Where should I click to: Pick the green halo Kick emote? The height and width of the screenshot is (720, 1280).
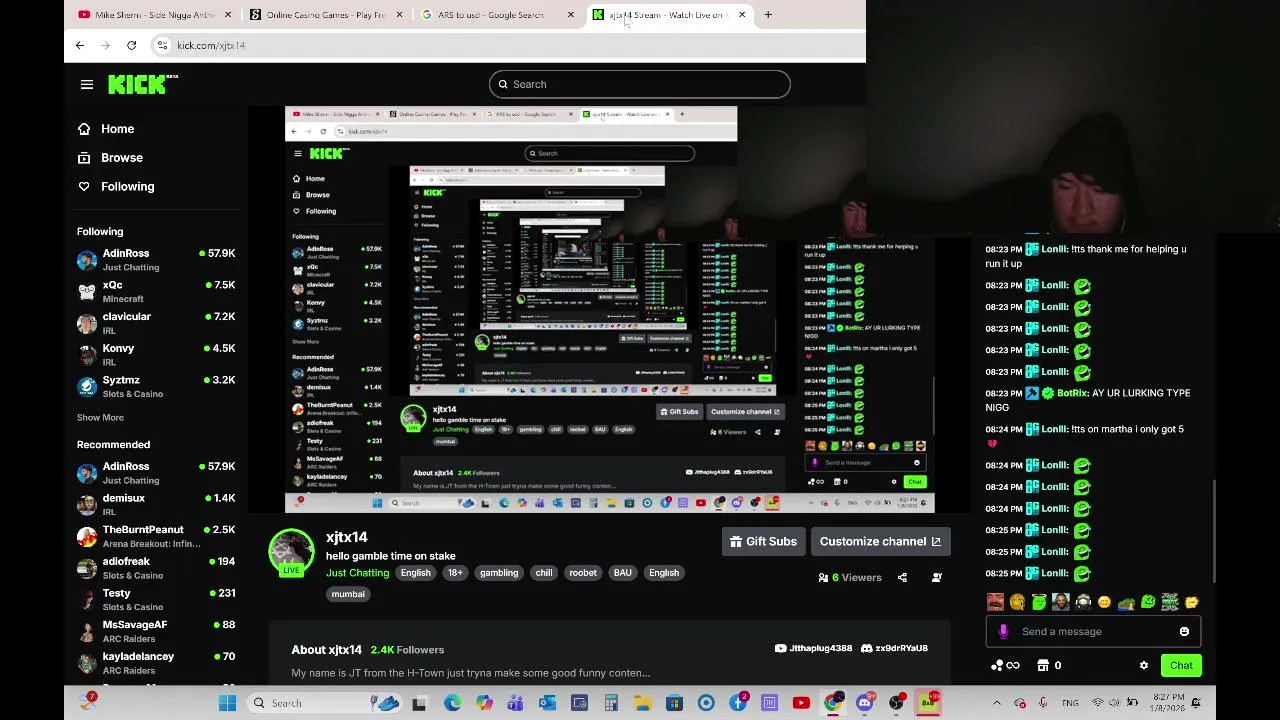pyautogui.click(x=1039, y=602)
